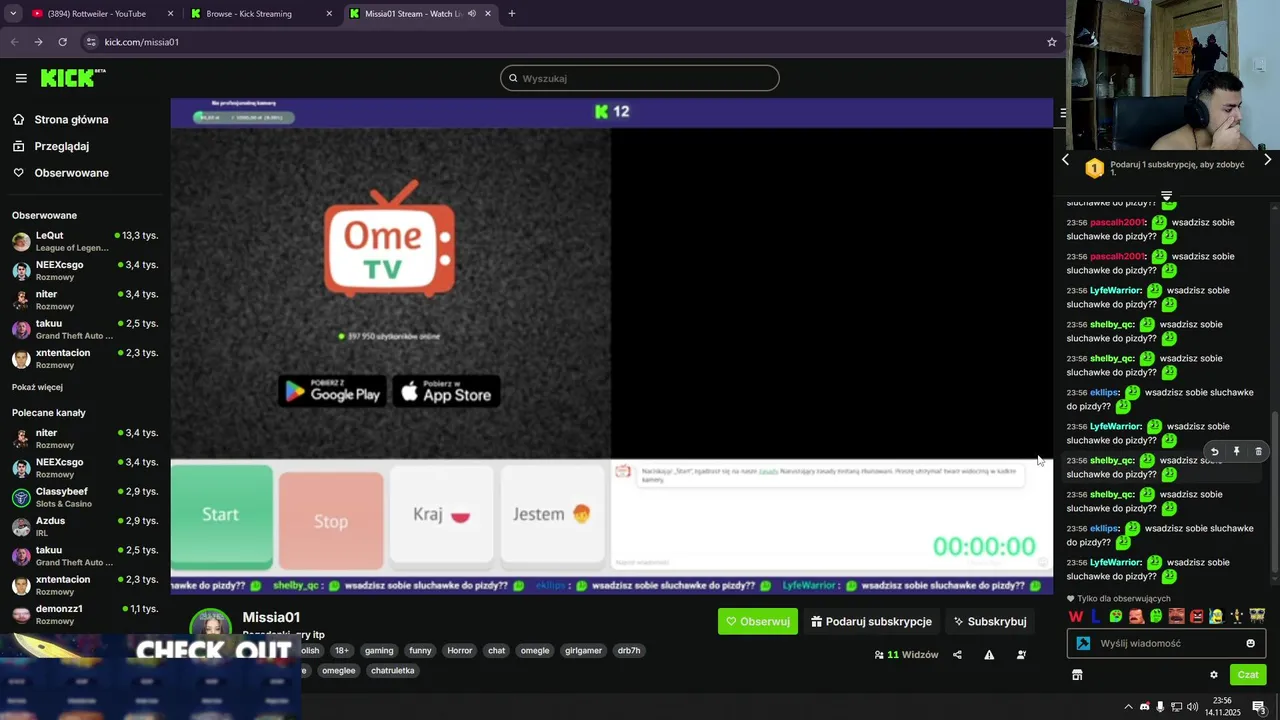
Task: Click the KICK logo
Action: (x=72, y=78)
